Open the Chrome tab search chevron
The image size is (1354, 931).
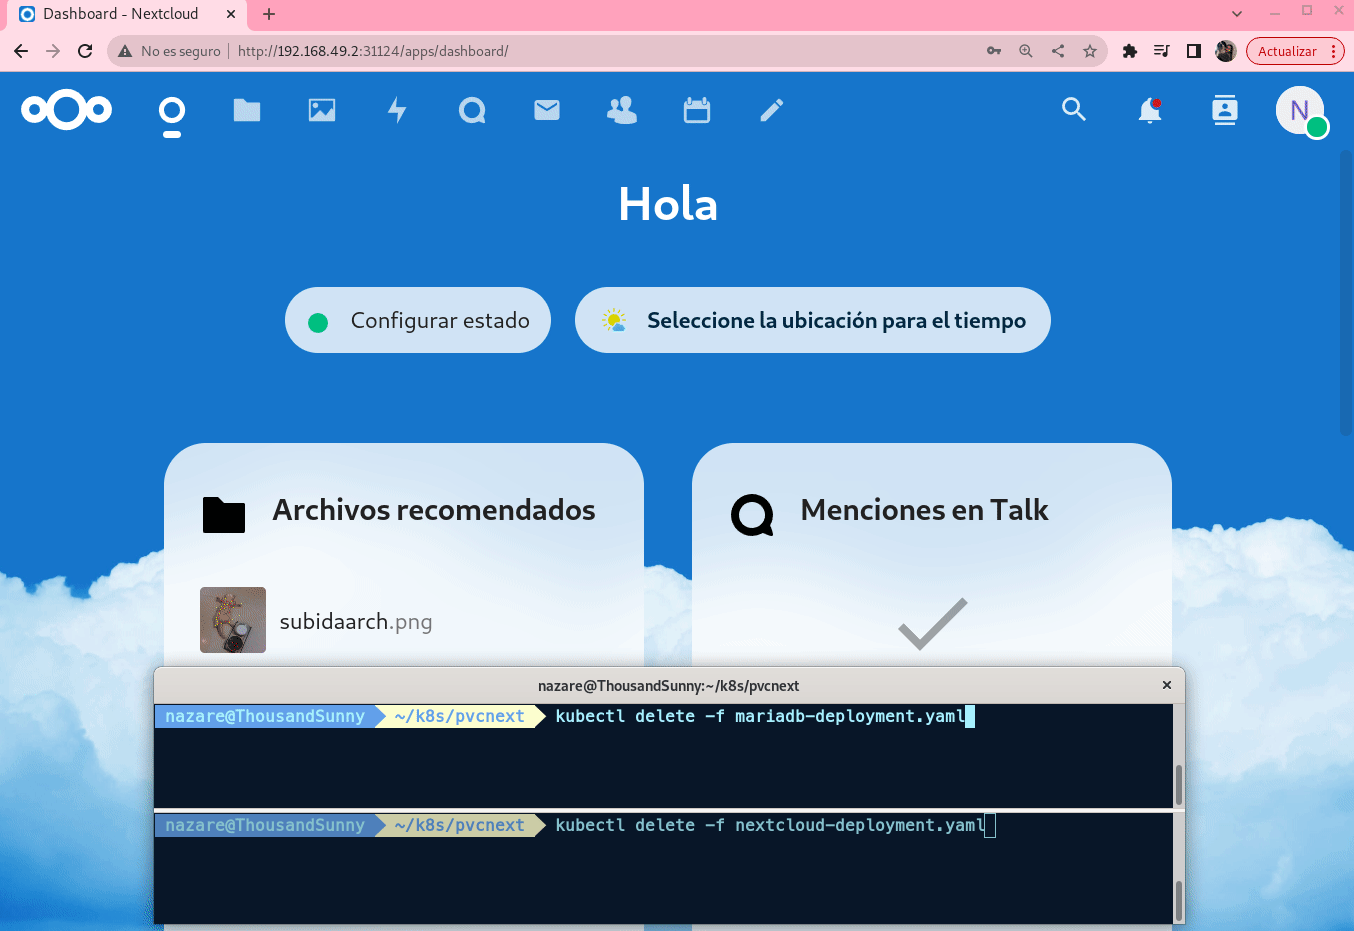[1237, 14]
